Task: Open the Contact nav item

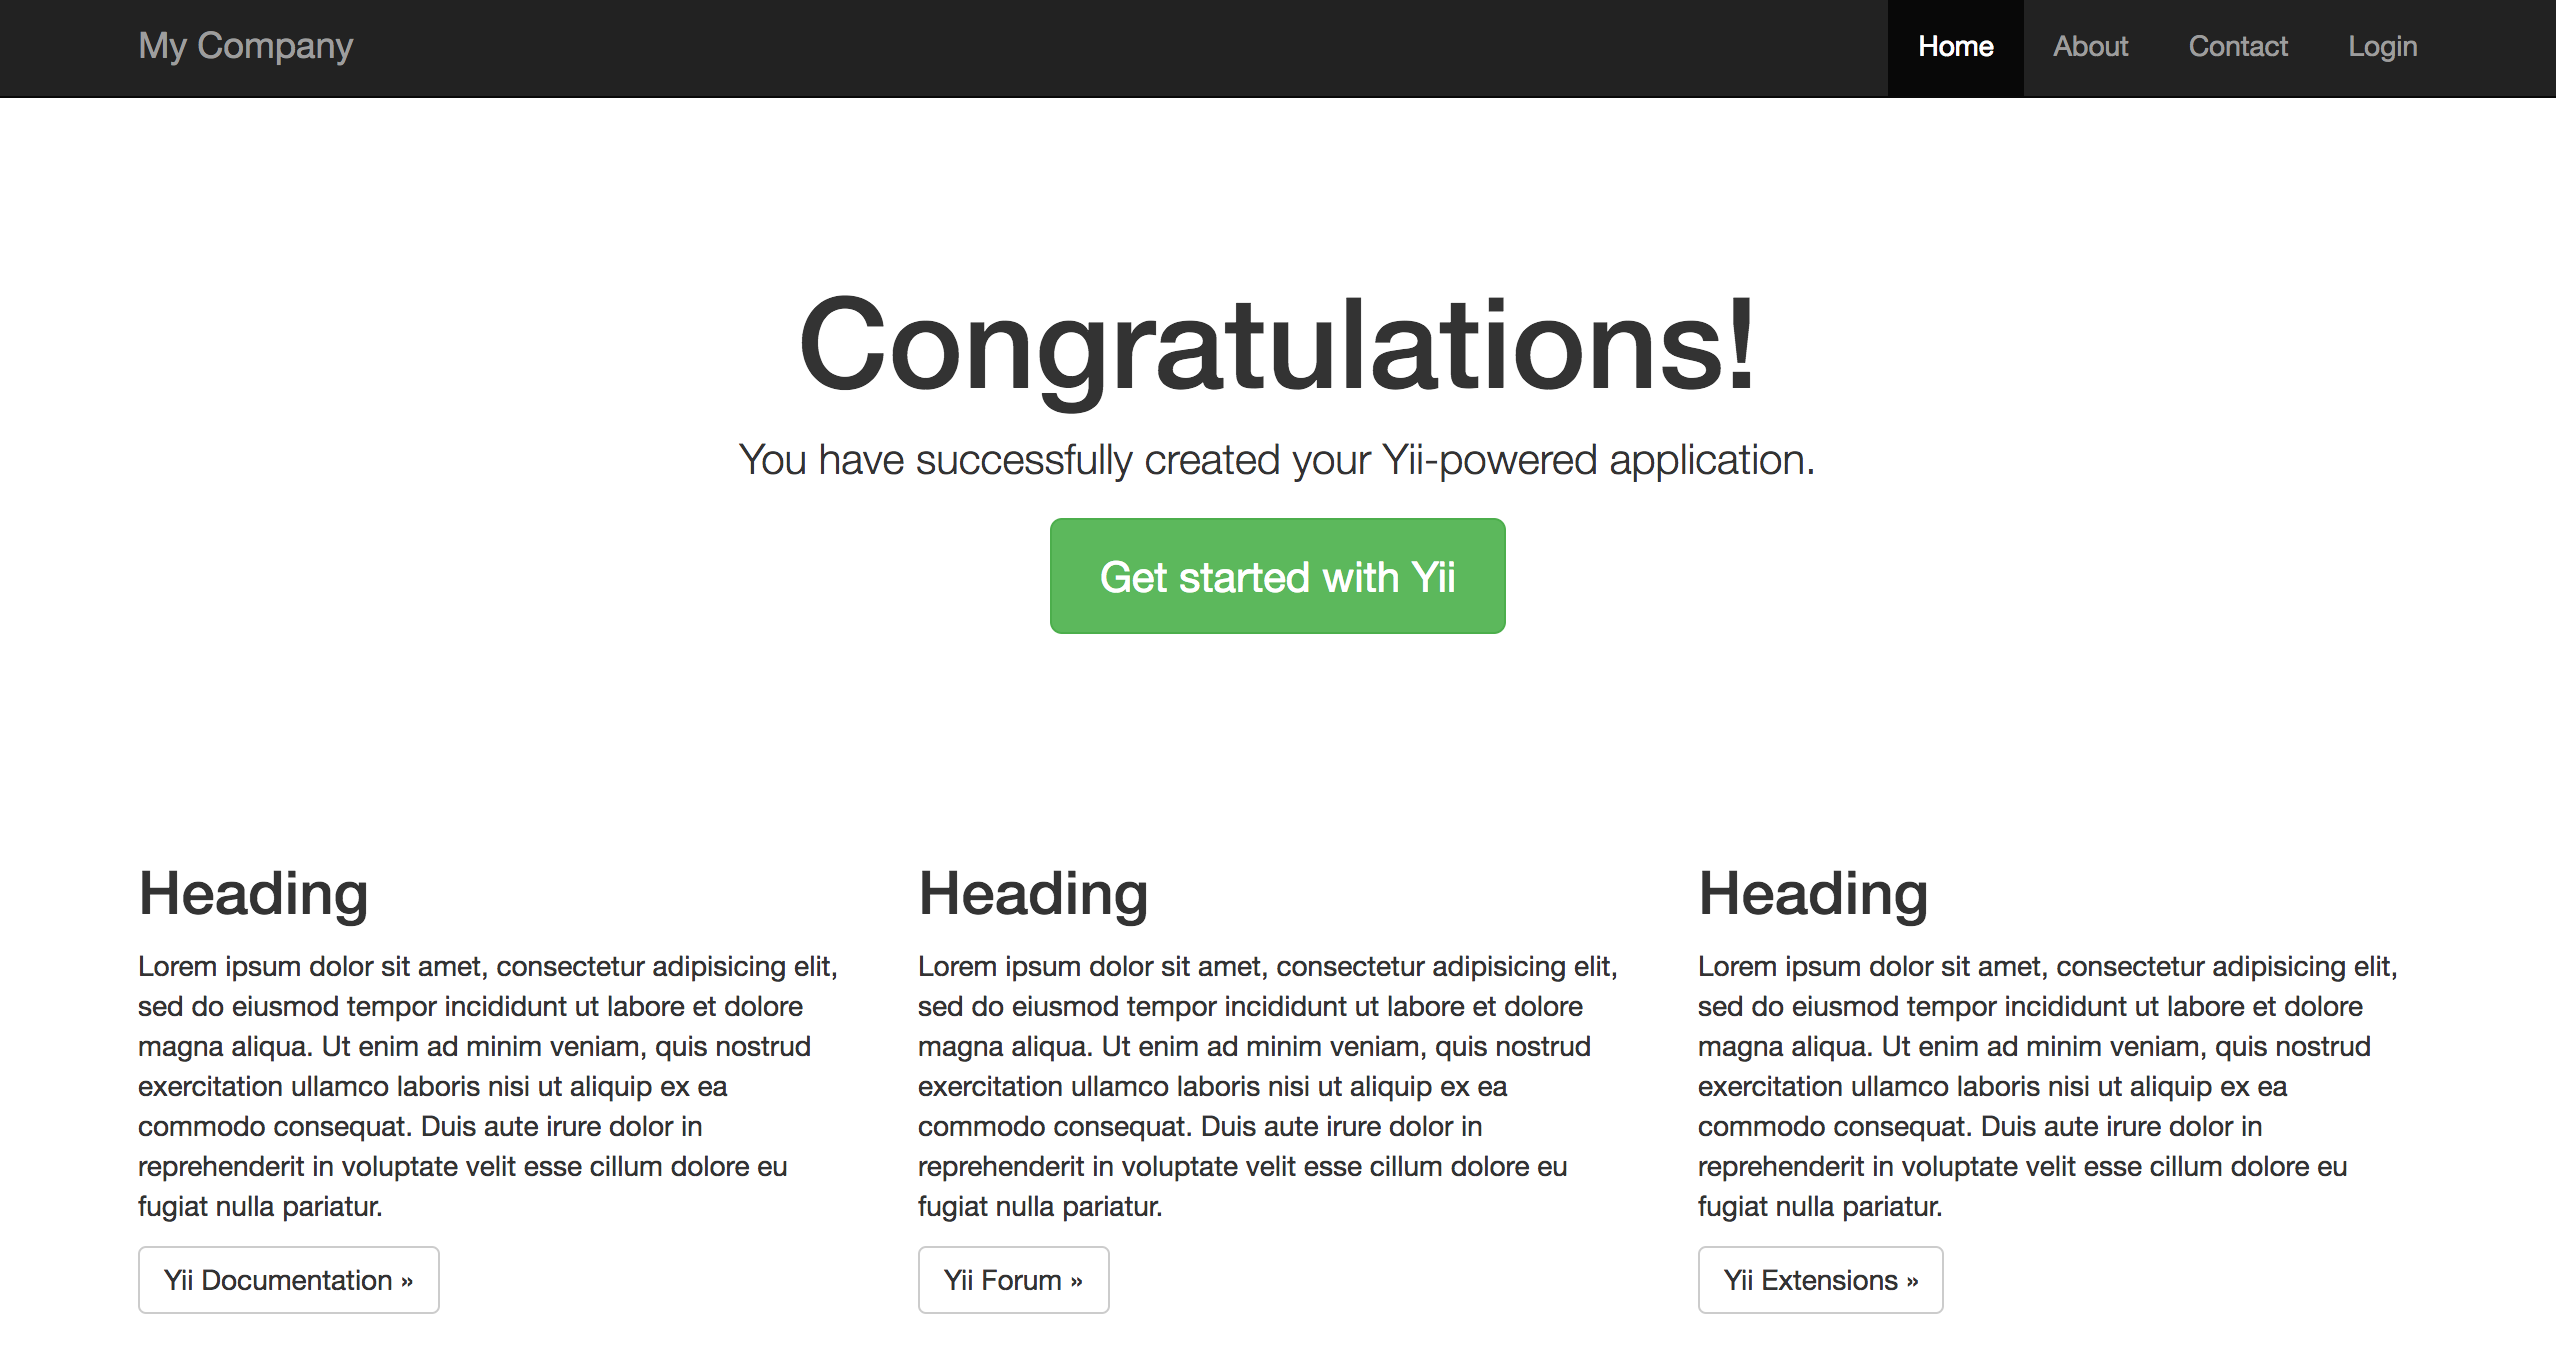Action: pyautogui.click(x=2237, y=46)
